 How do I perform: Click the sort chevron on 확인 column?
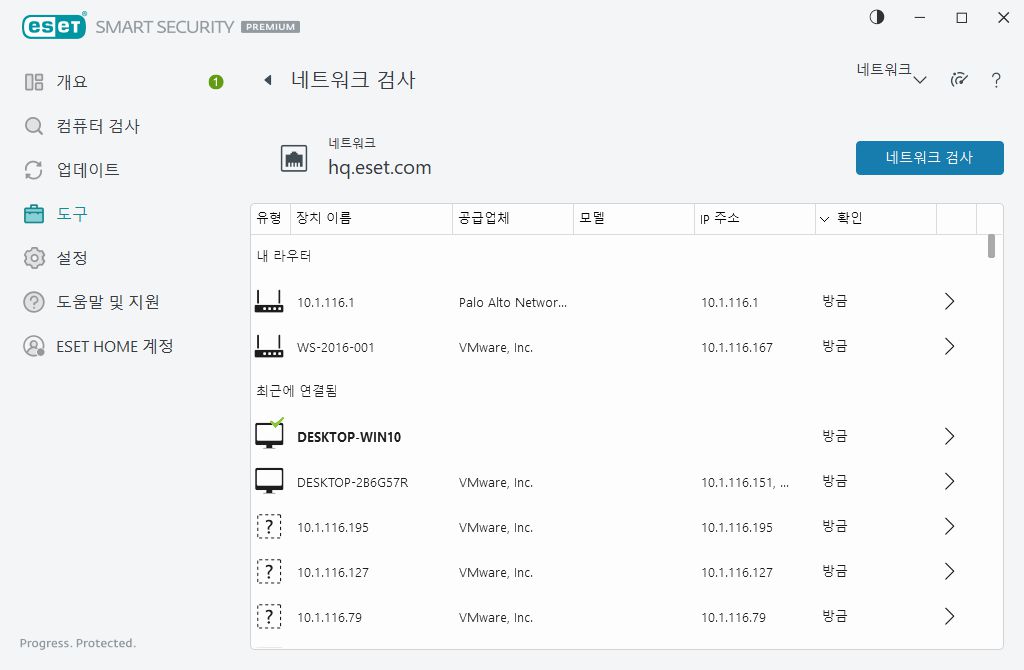(823, 218)
